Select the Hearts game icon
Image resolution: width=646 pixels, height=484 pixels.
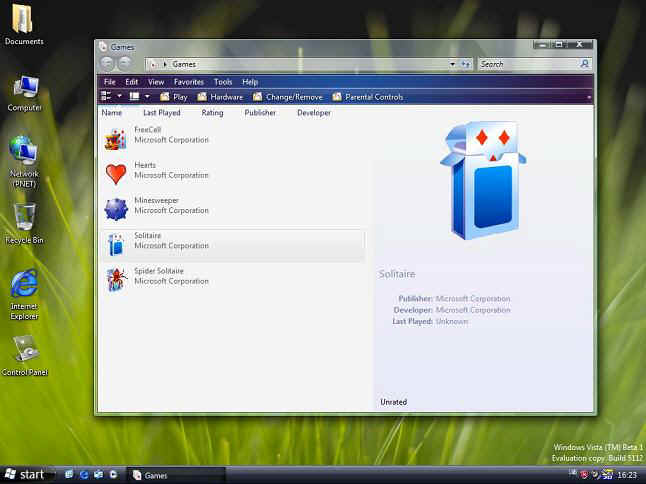pyautogui.click(x=116, y=174)
